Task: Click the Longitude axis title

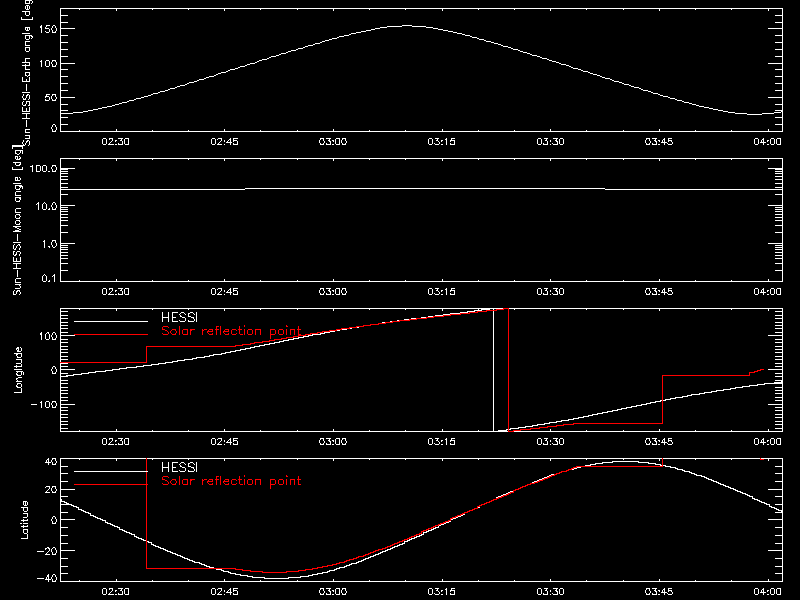Action: click(18, 370)
